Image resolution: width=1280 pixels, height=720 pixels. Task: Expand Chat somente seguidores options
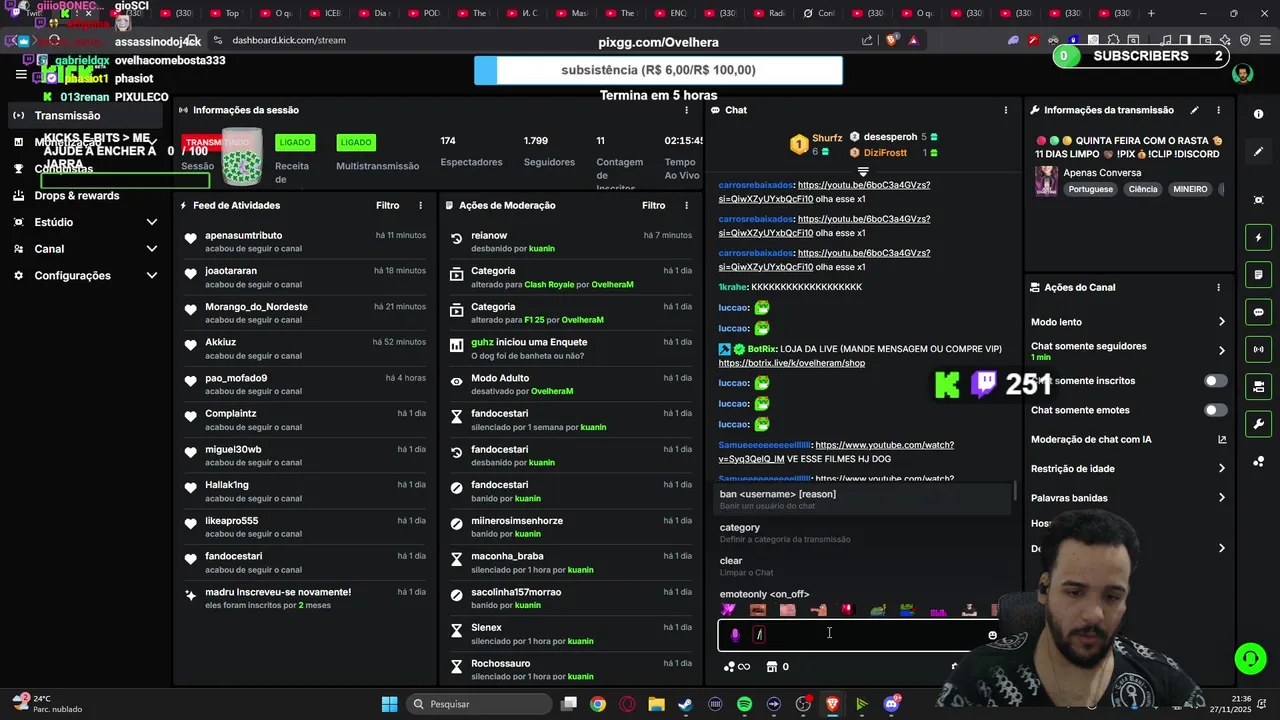1128,351
